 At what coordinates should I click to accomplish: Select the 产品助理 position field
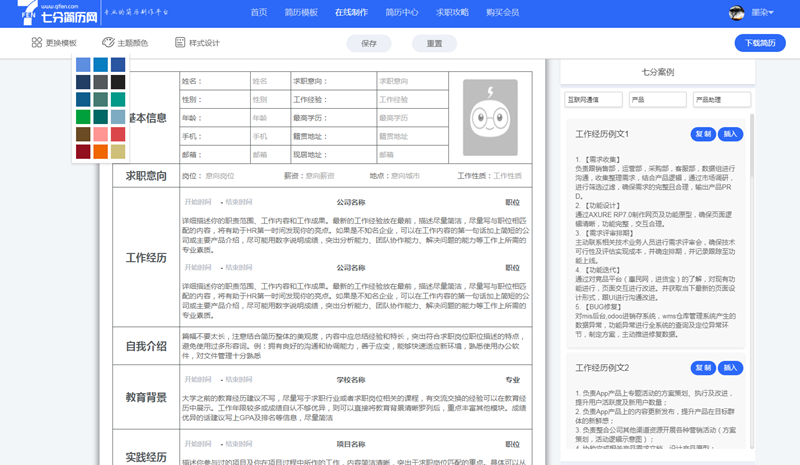tap(722, 100)
